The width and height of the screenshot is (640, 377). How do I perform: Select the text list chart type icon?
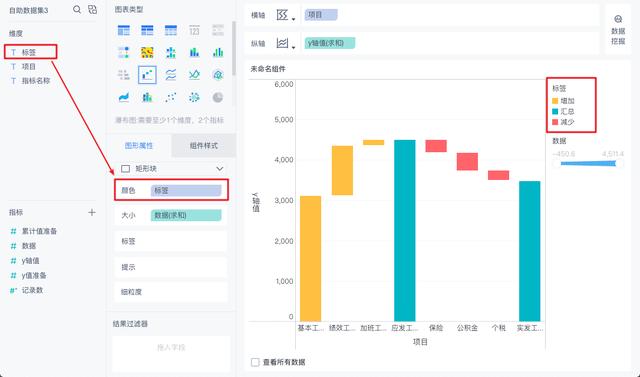point(124,75)
